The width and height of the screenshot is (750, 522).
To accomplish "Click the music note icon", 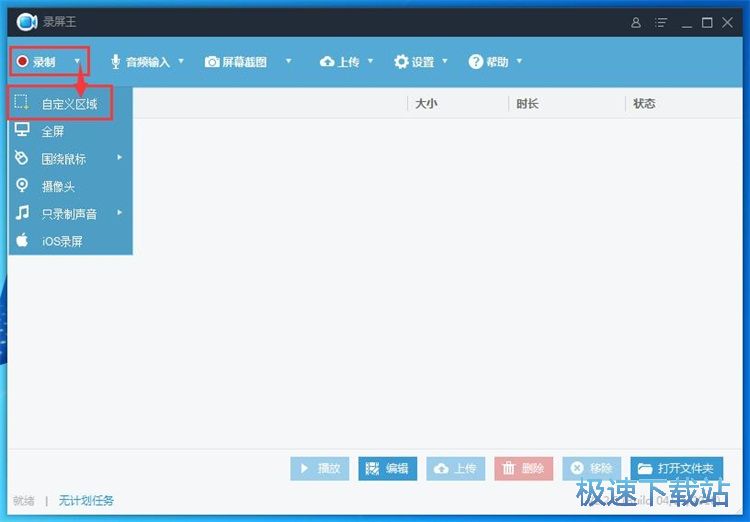I will pos(22,212).
